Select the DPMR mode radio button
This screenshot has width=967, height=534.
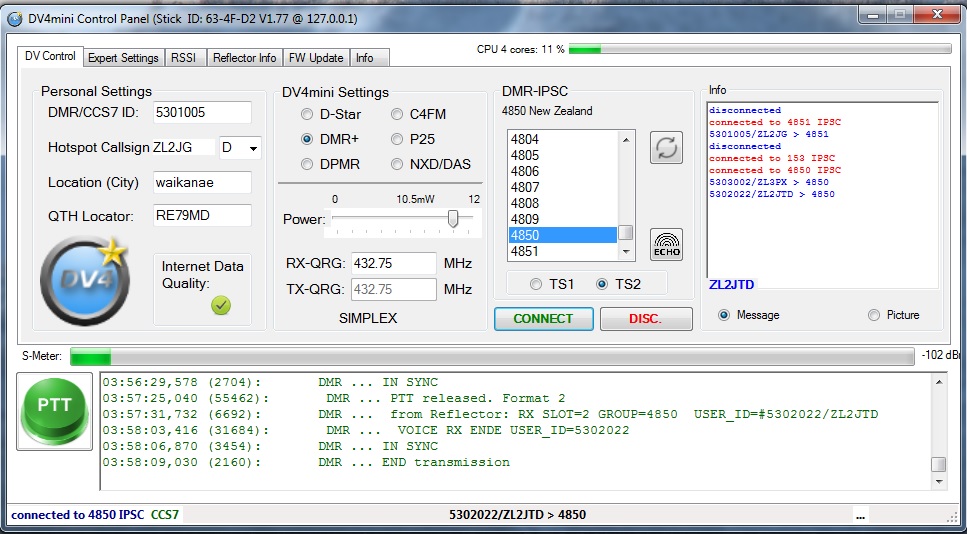(307, 164)
